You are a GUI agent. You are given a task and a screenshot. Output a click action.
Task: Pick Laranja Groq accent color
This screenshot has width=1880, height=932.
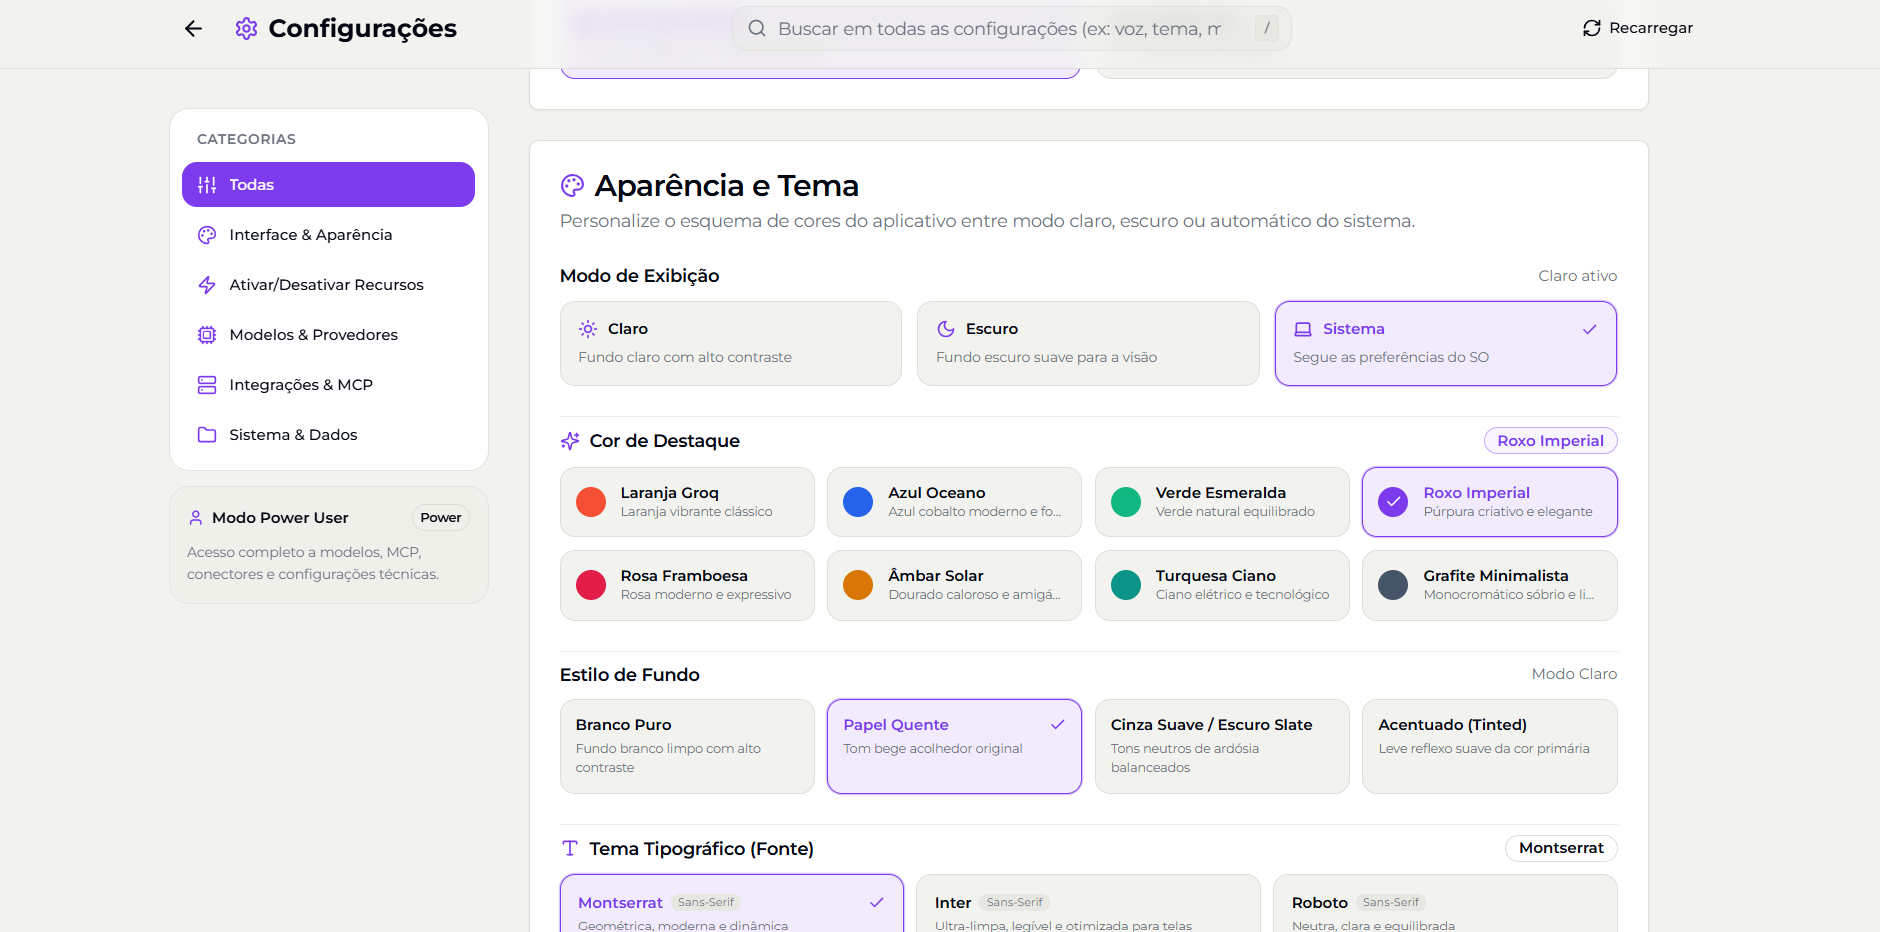(687, 502)
